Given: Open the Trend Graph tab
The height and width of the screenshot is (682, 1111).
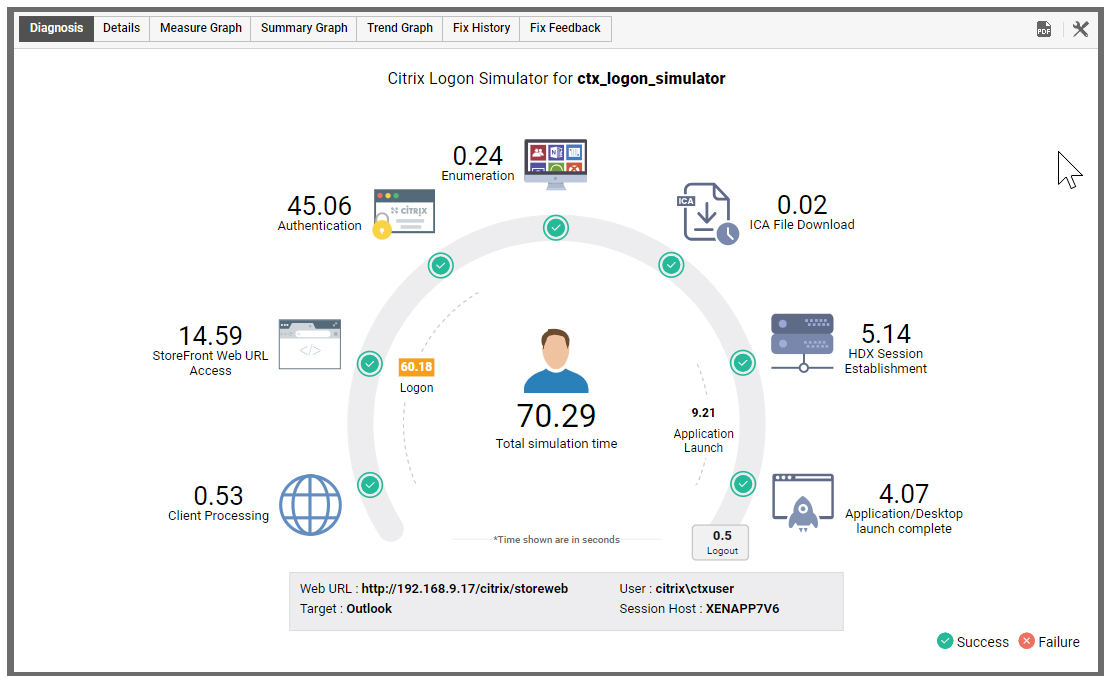Looking at the screenshot, I should click(400, 28).
